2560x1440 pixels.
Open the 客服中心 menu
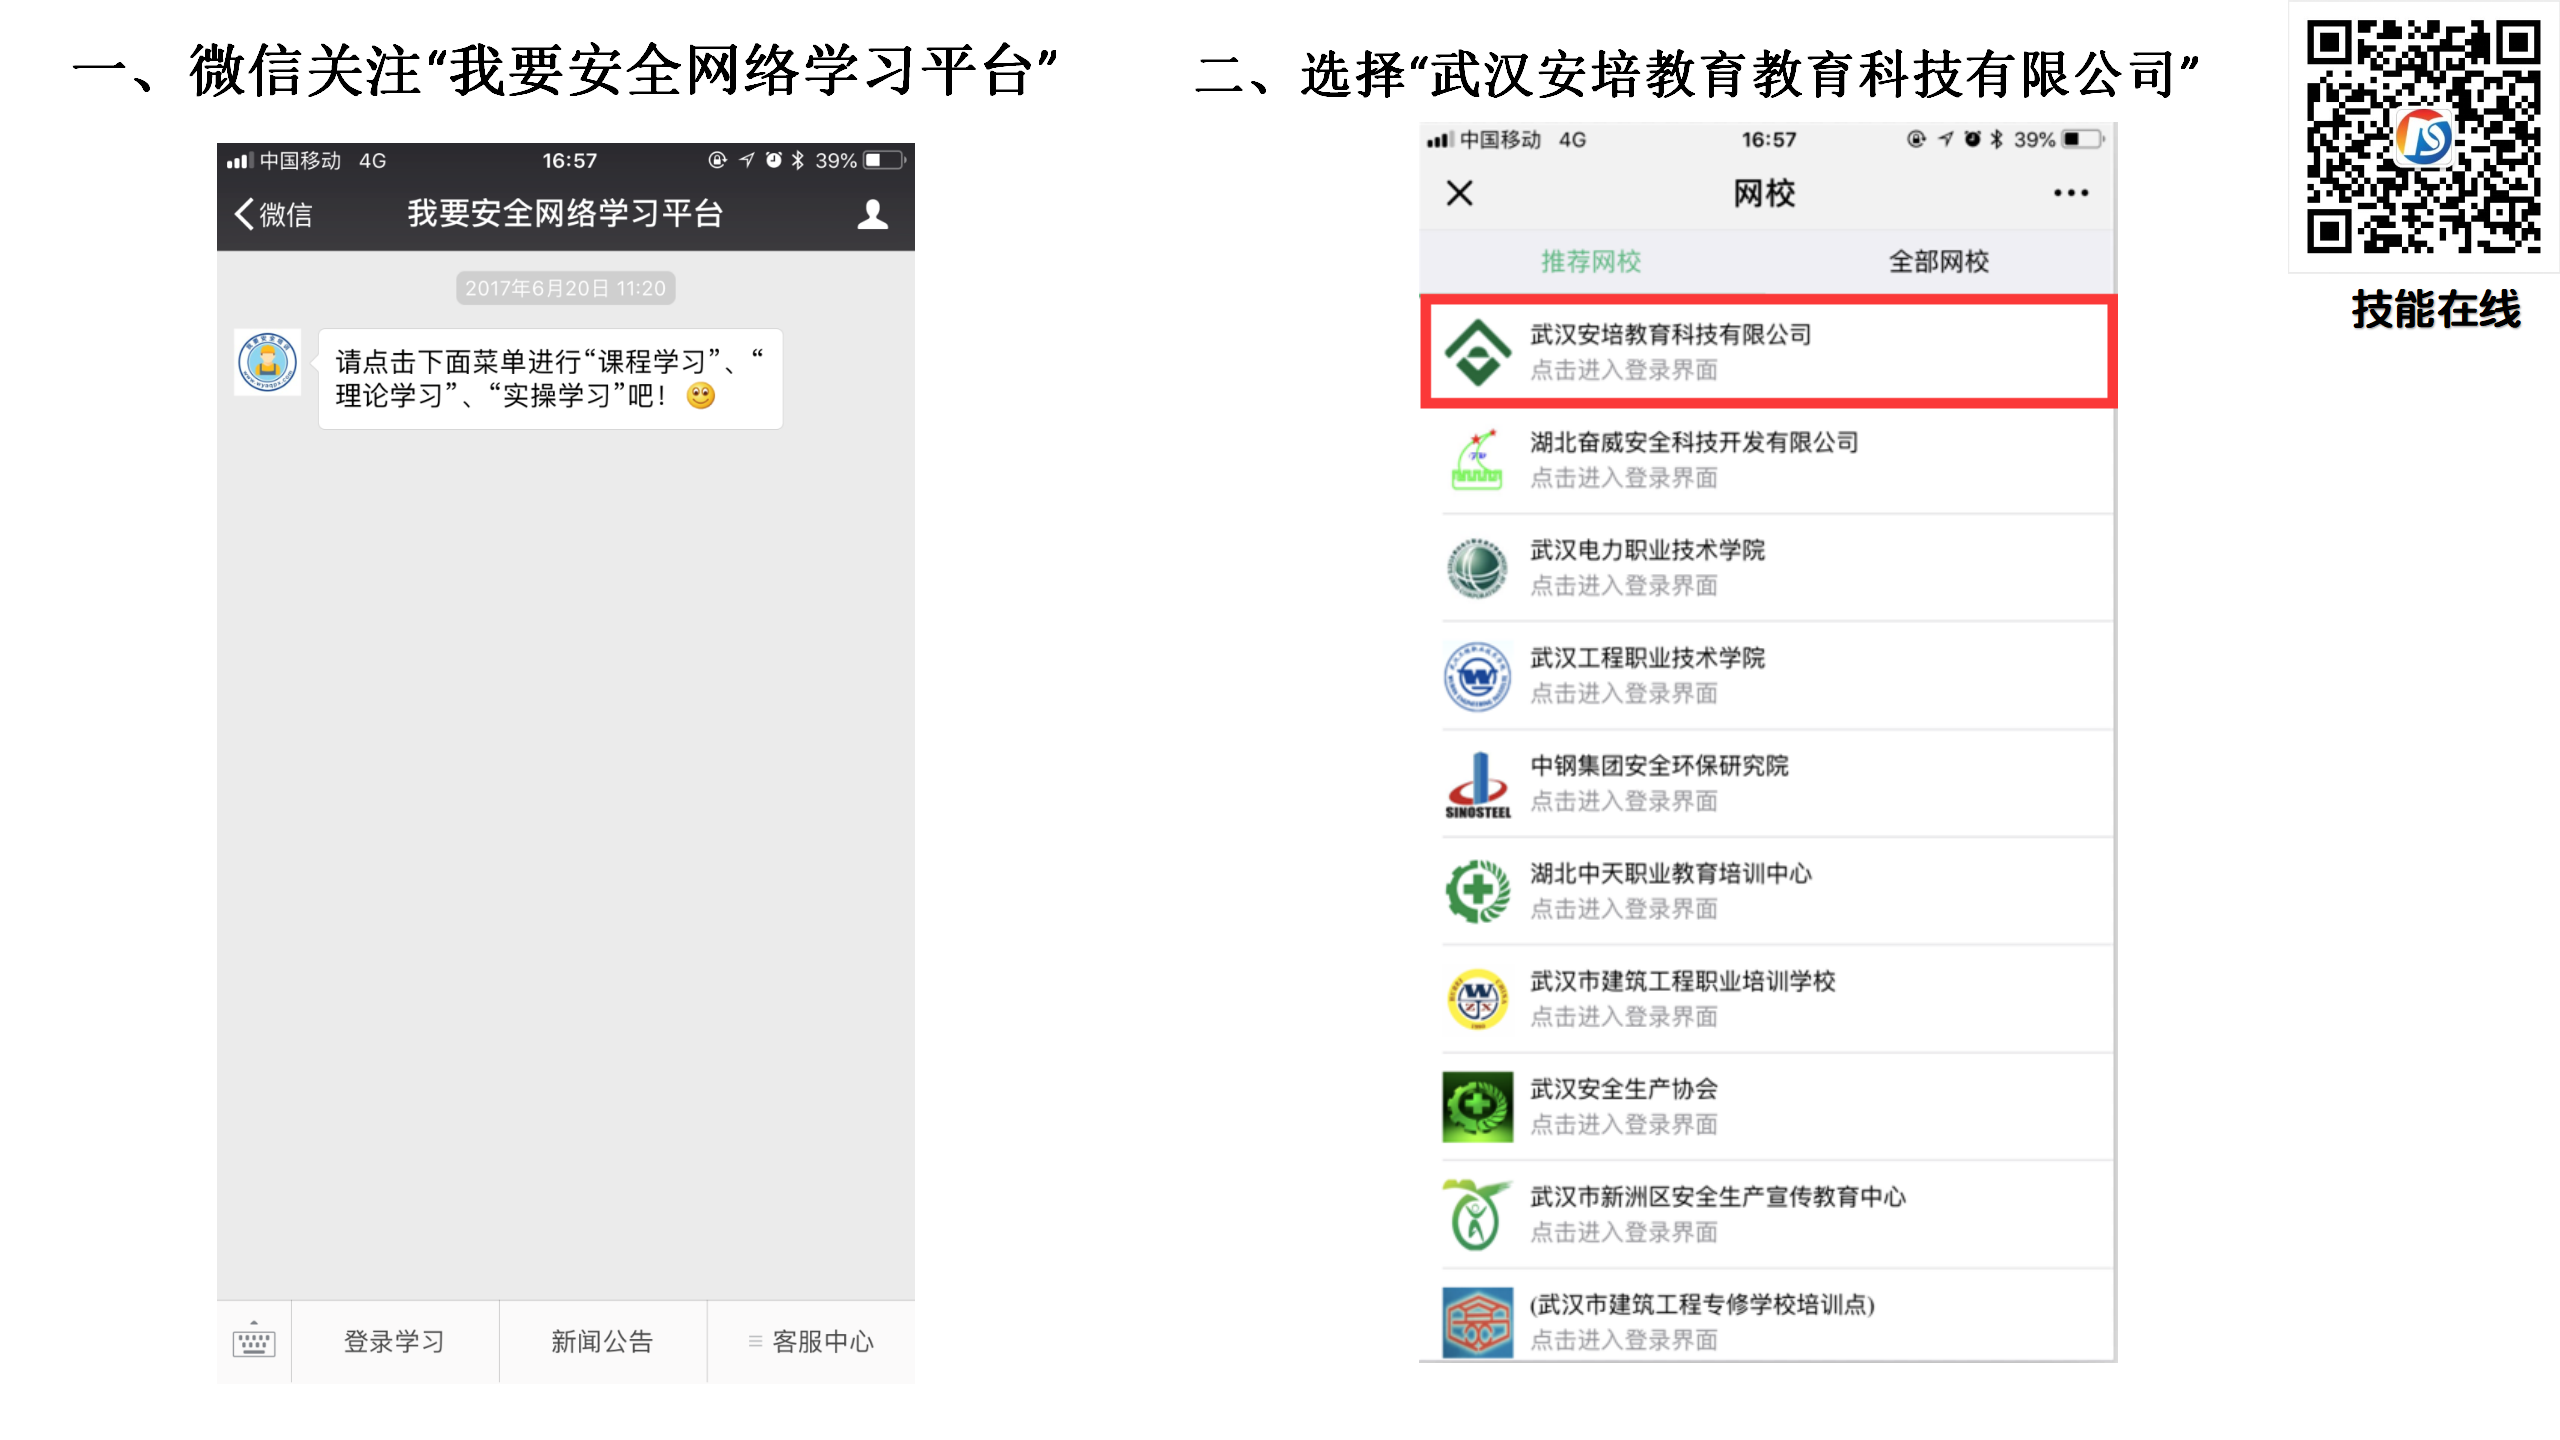tap(811, 1341)
